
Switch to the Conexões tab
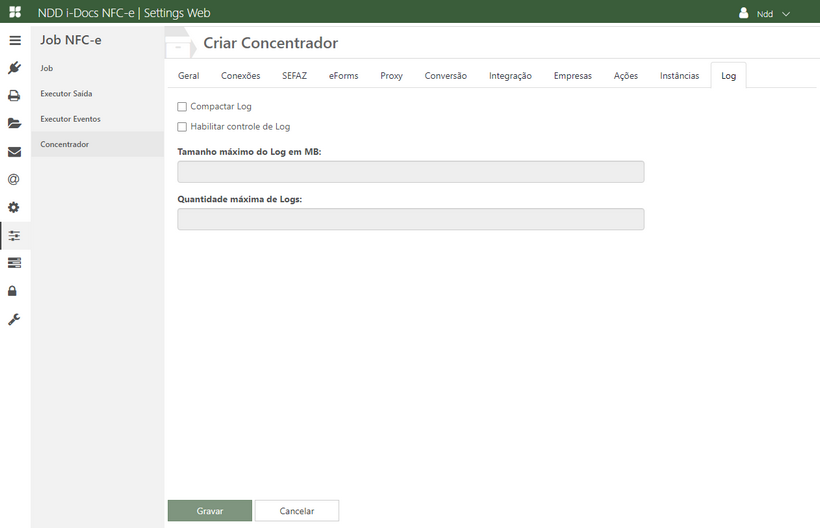241,76
